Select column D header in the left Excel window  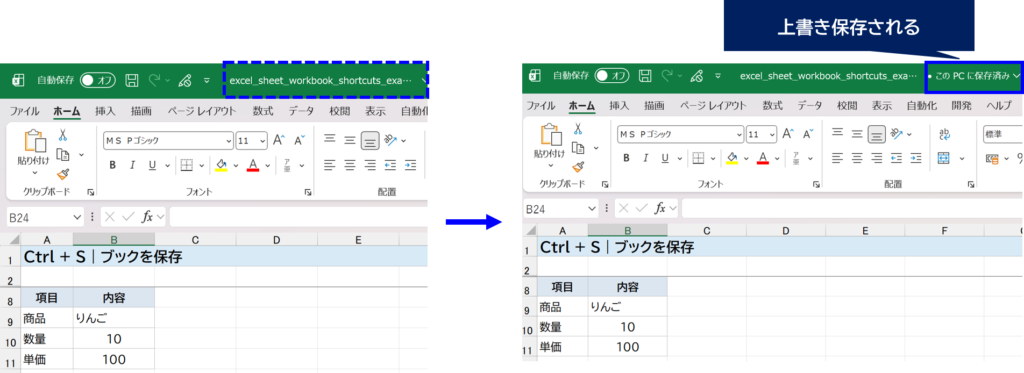click(x=276, y=240)
